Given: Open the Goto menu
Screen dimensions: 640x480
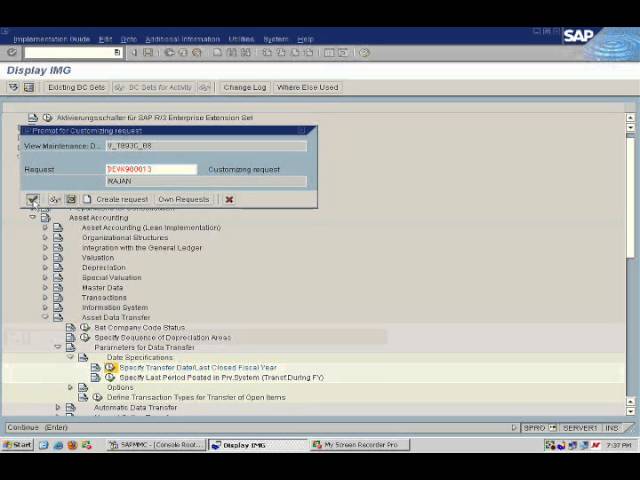Looking at the screenshot, I should (129, 39).
